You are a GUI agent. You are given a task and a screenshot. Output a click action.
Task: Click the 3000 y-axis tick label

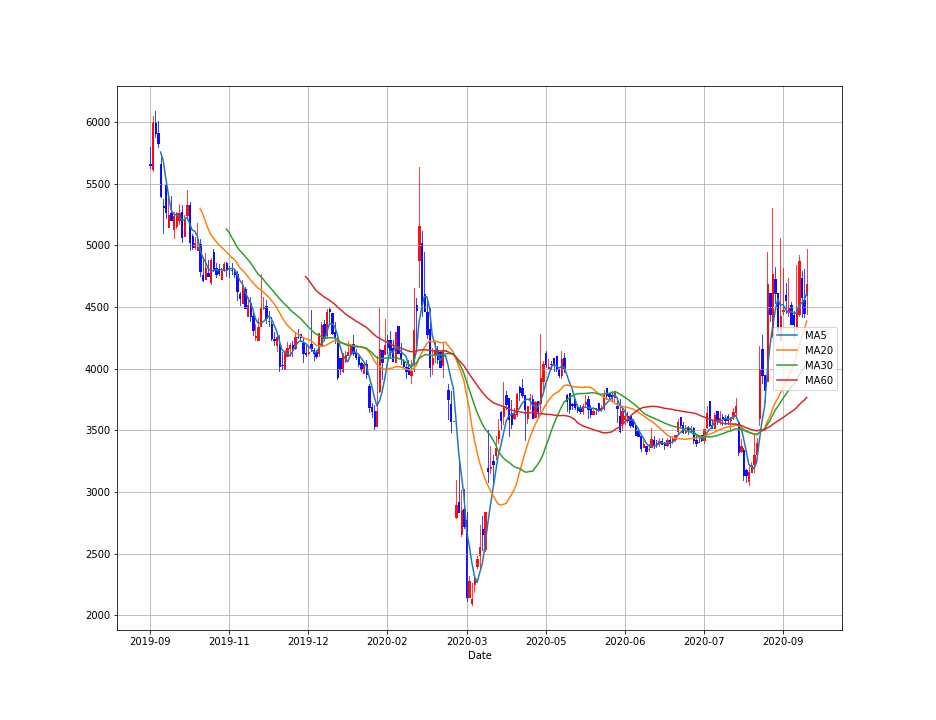click(98, 493)
